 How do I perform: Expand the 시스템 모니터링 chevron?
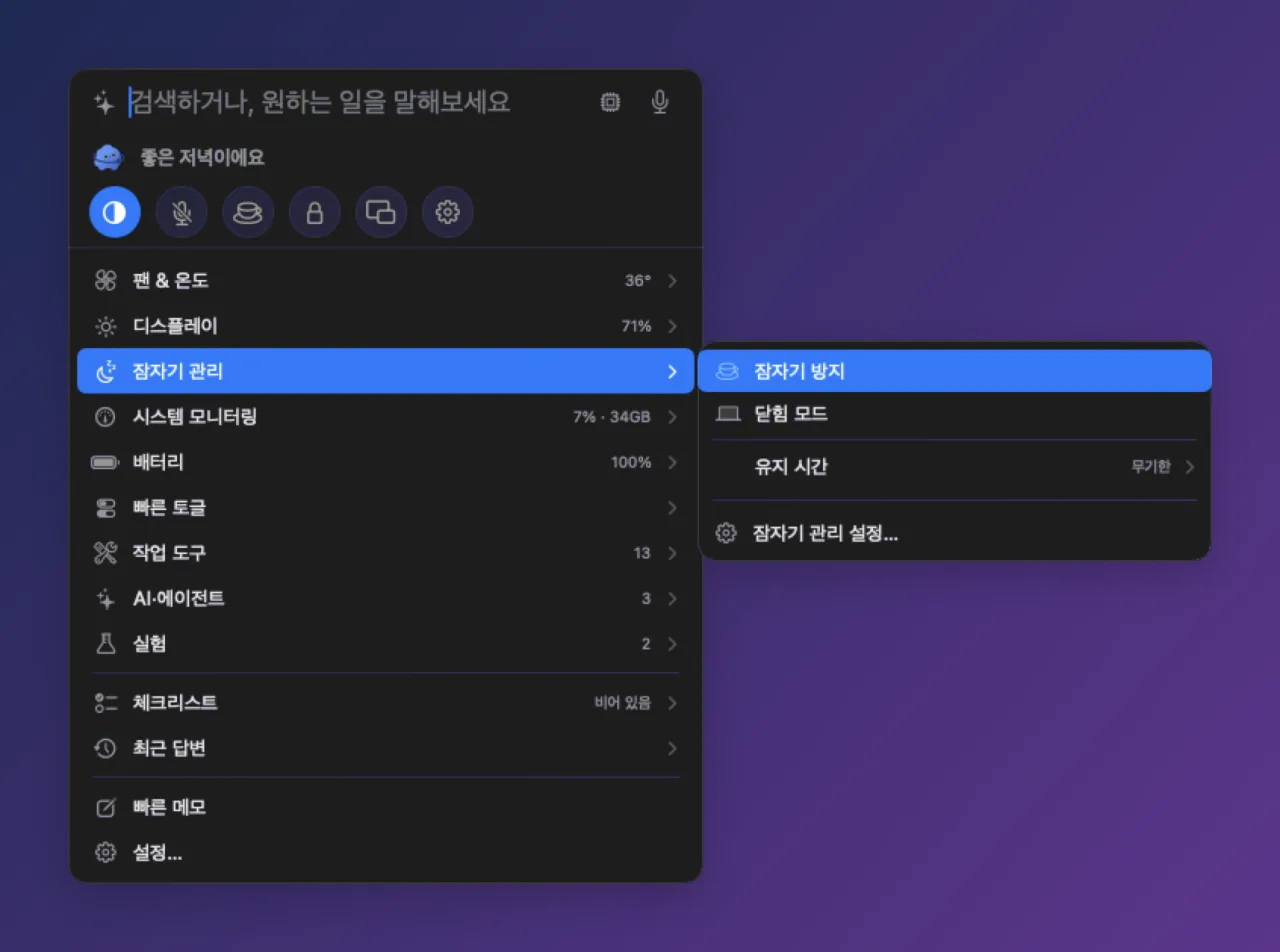tap(672, 417)
